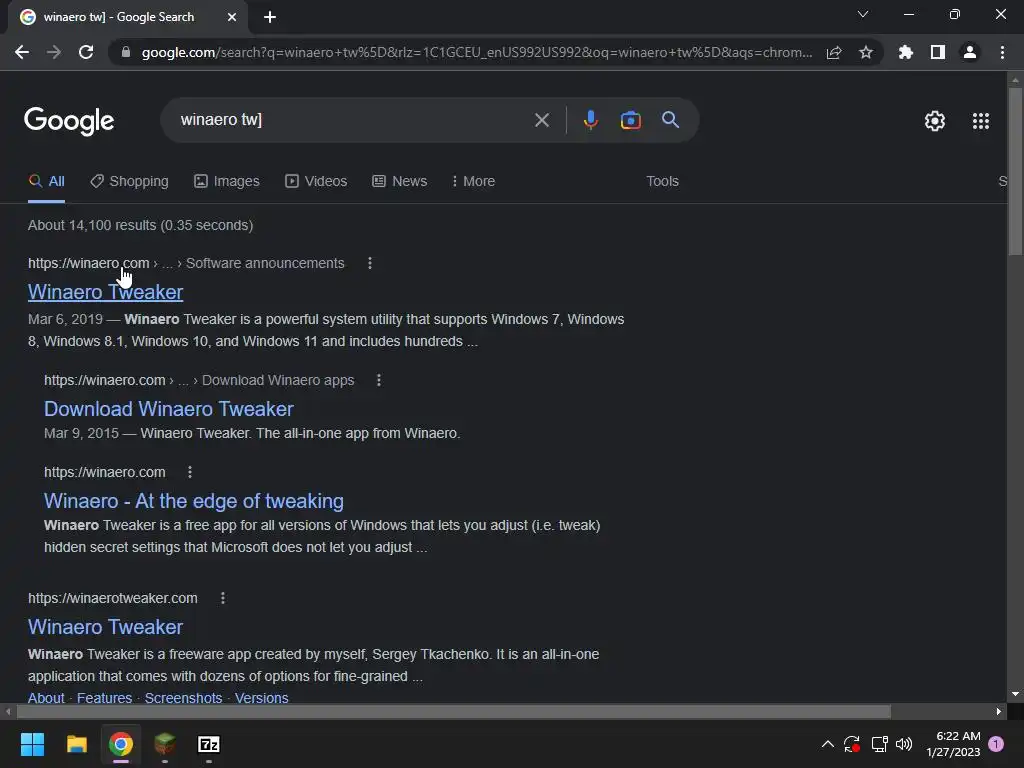Viewport: 1024px width, 768px height.
Task: View site information lock icon
Action: tap(126, 52)
